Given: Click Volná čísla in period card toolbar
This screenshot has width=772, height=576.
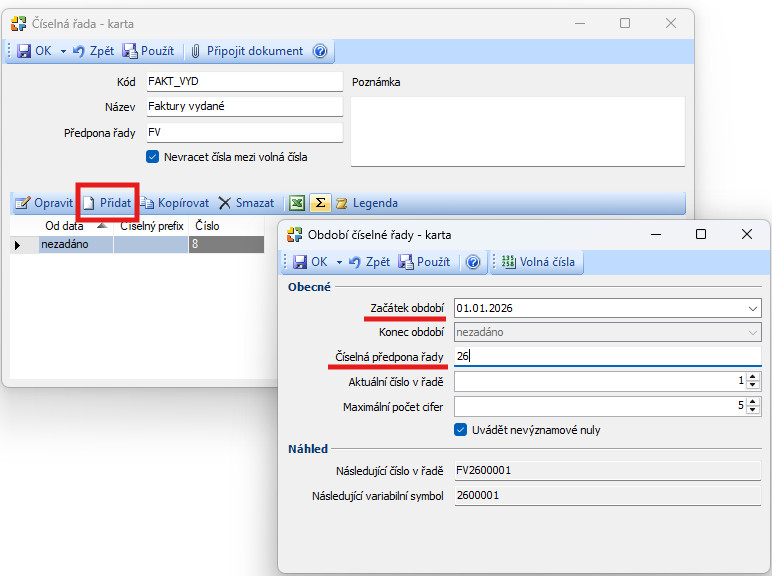Looking at the screenshot, I should [x=538, y=262].
